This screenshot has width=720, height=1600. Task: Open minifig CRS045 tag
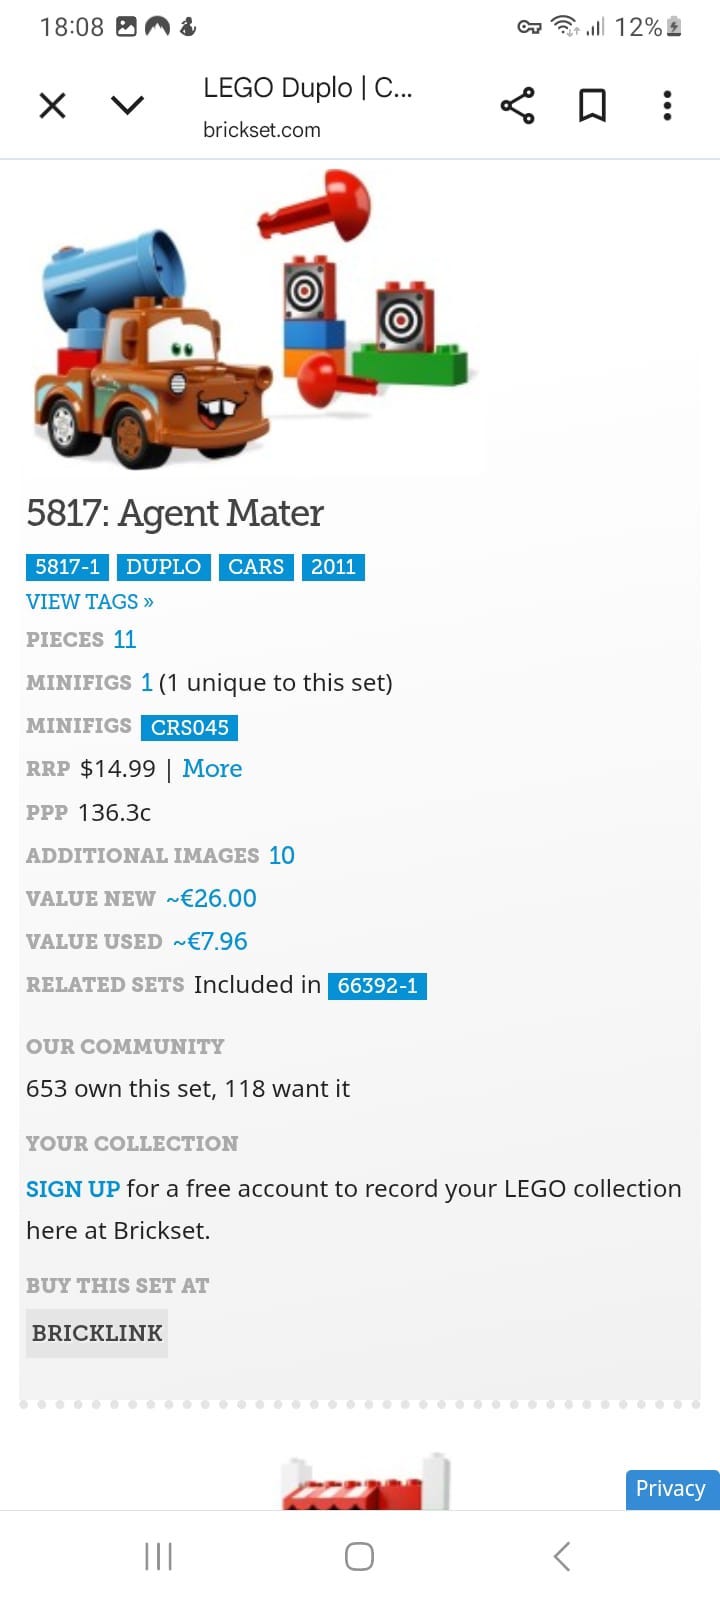click(189, 727)
